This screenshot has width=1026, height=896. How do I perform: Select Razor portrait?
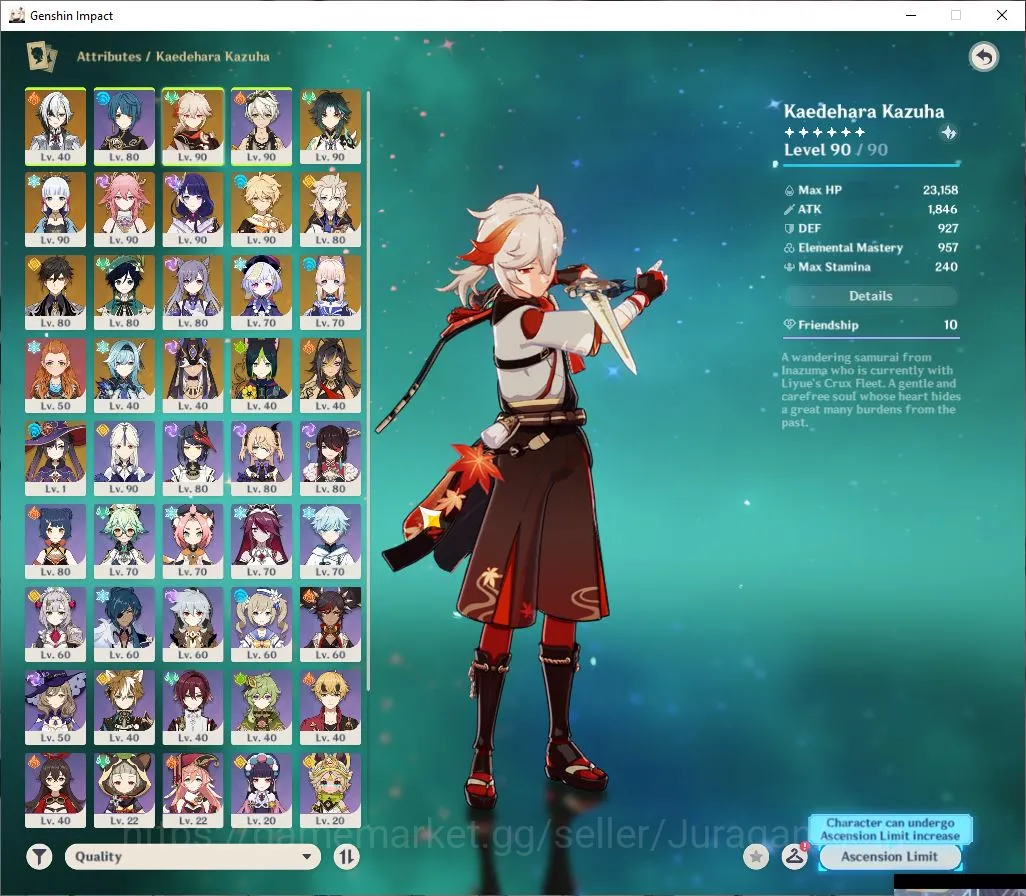193,625
